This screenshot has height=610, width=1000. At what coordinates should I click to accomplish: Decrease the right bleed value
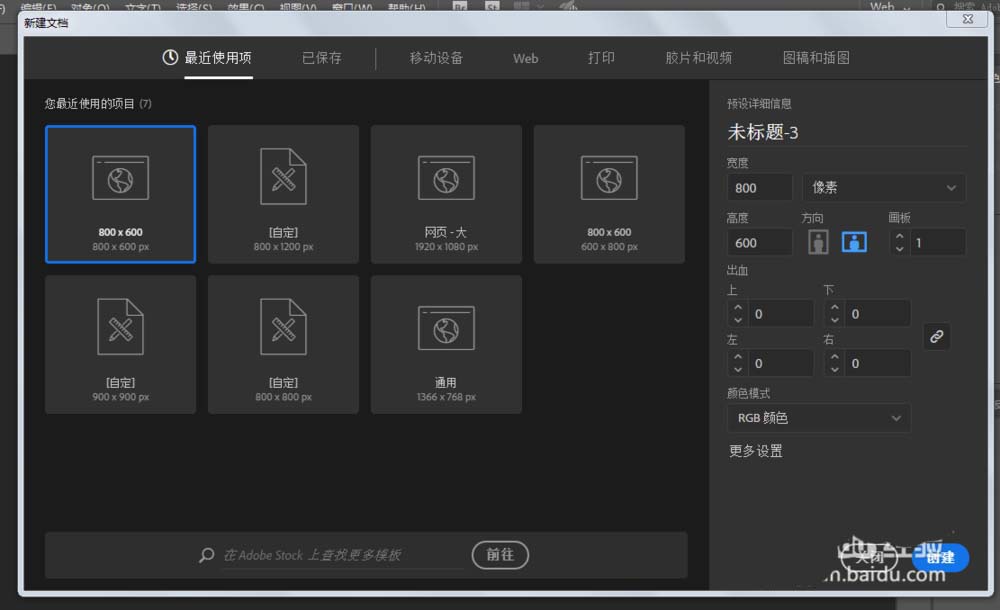[835, 369]
